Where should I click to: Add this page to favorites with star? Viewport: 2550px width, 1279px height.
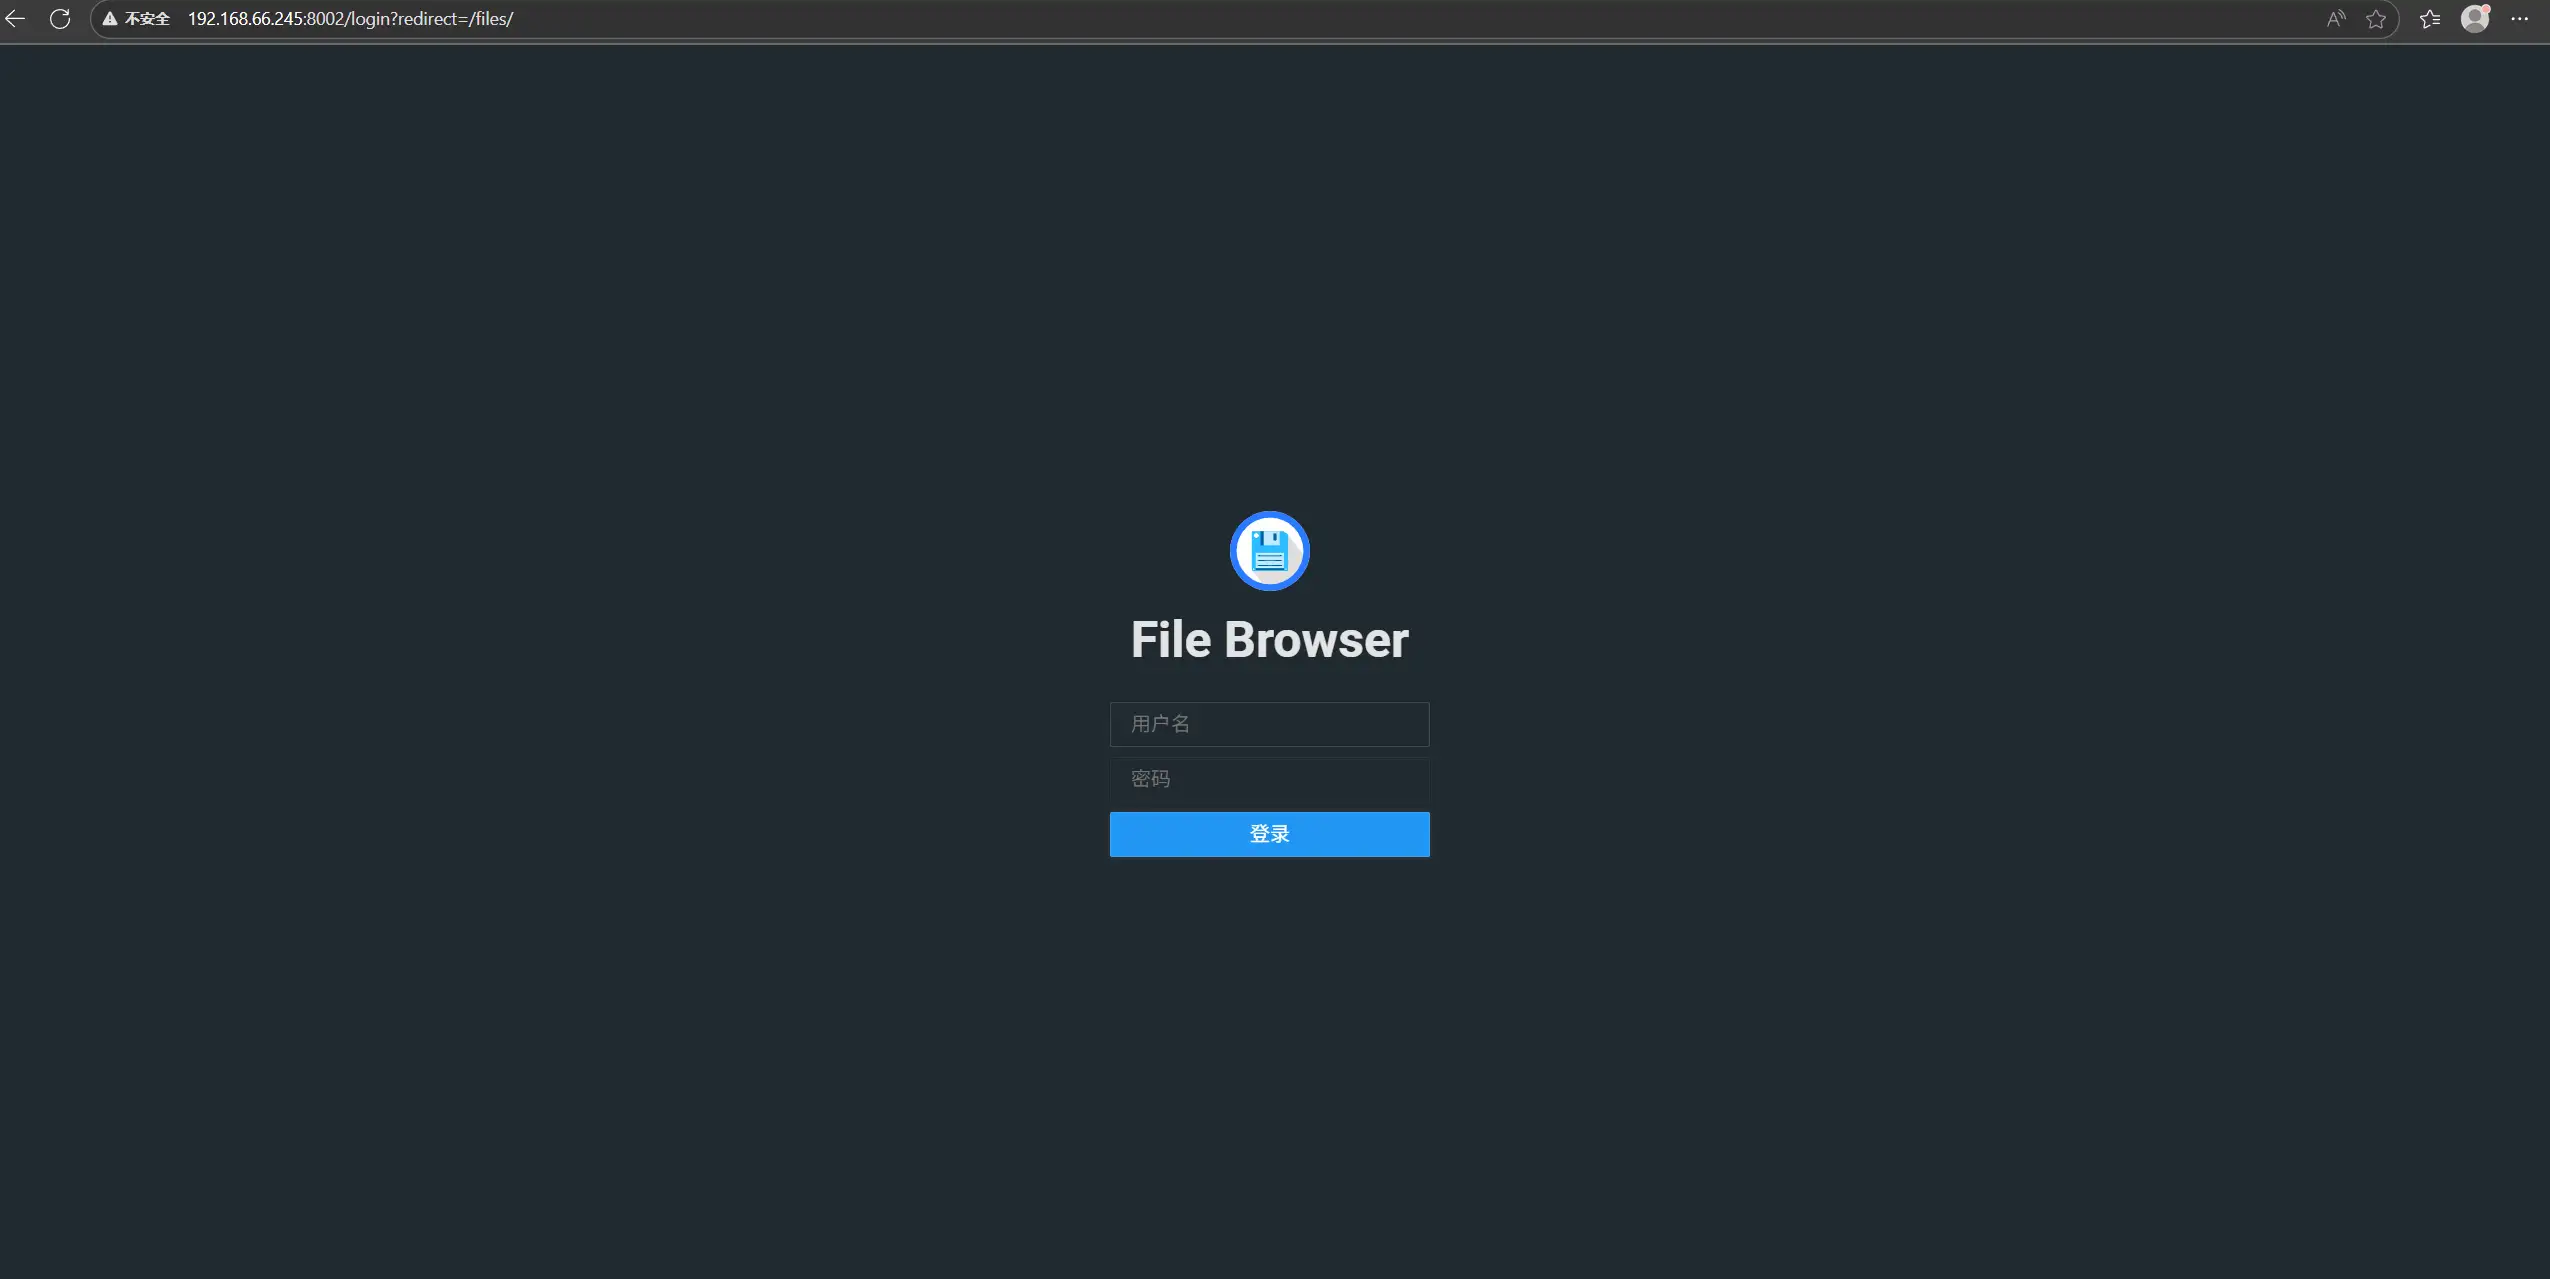2376,19
